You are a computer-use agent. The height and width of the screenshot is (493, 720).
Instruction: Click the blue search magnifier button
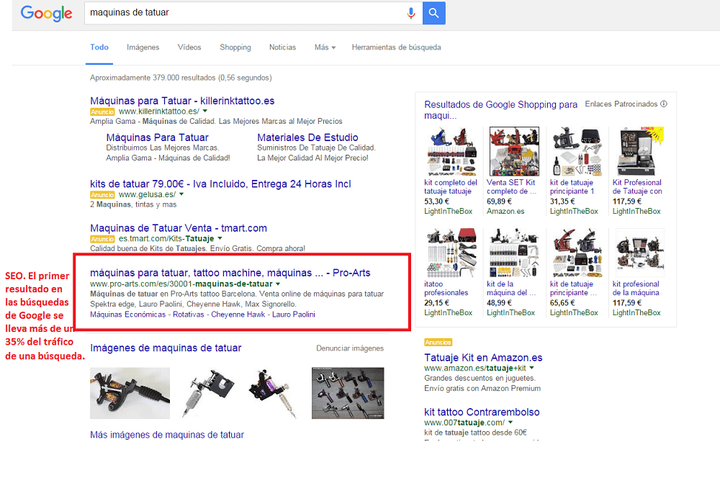tap(434, 13)
